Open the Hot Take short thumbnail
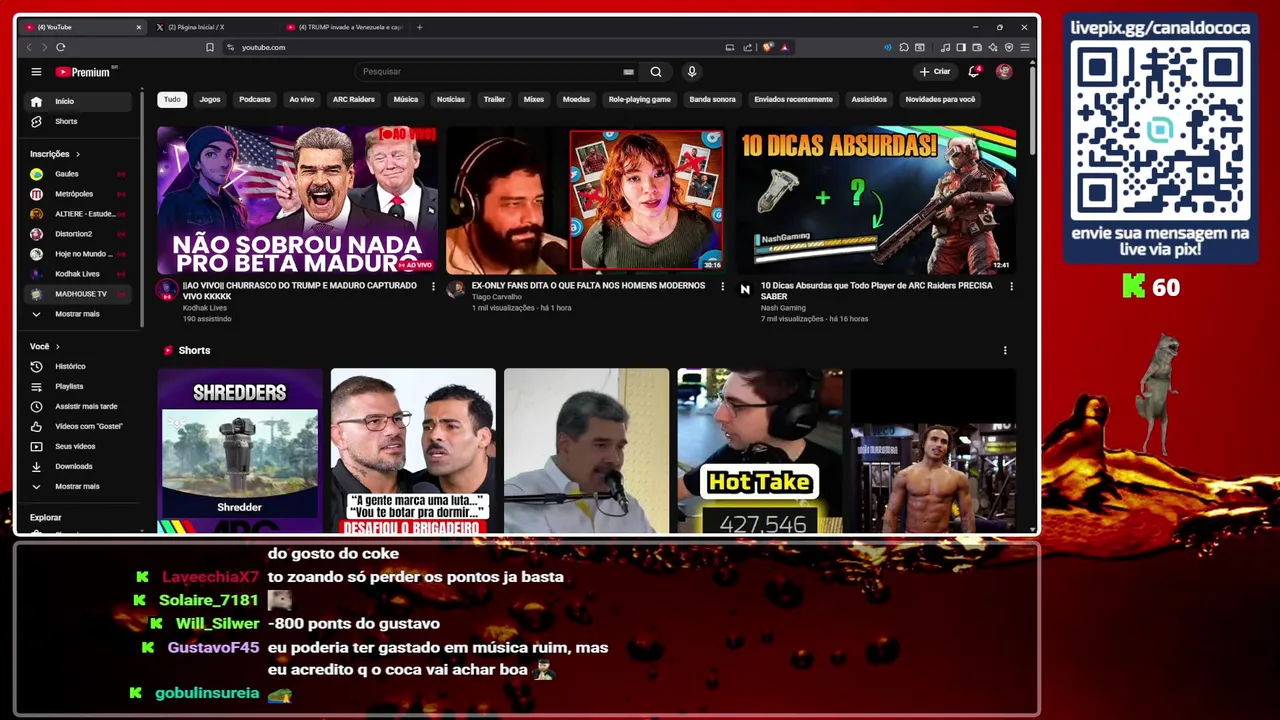 click(760, 451)
